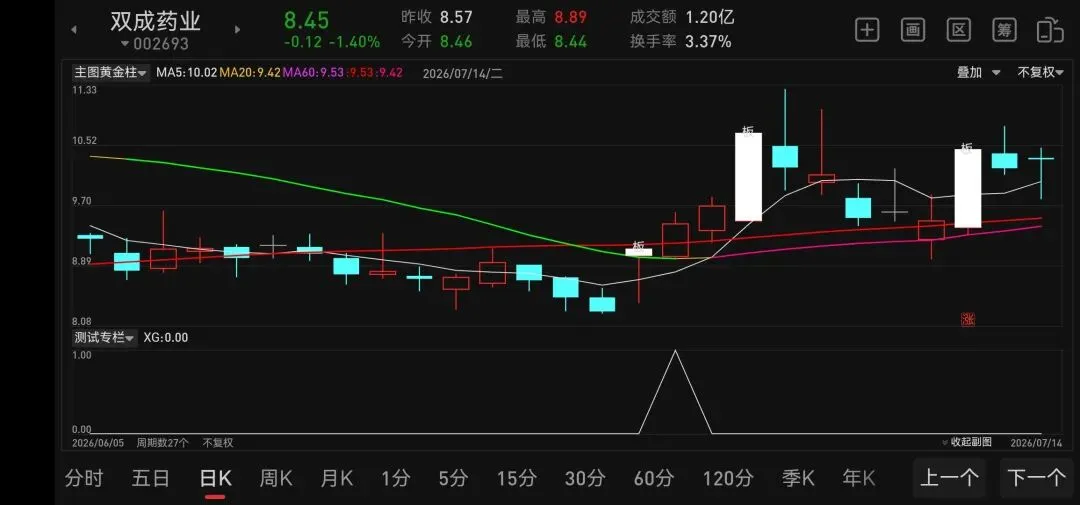
Task: Select the 15分 period tab
Action: [x=517, y=478]
